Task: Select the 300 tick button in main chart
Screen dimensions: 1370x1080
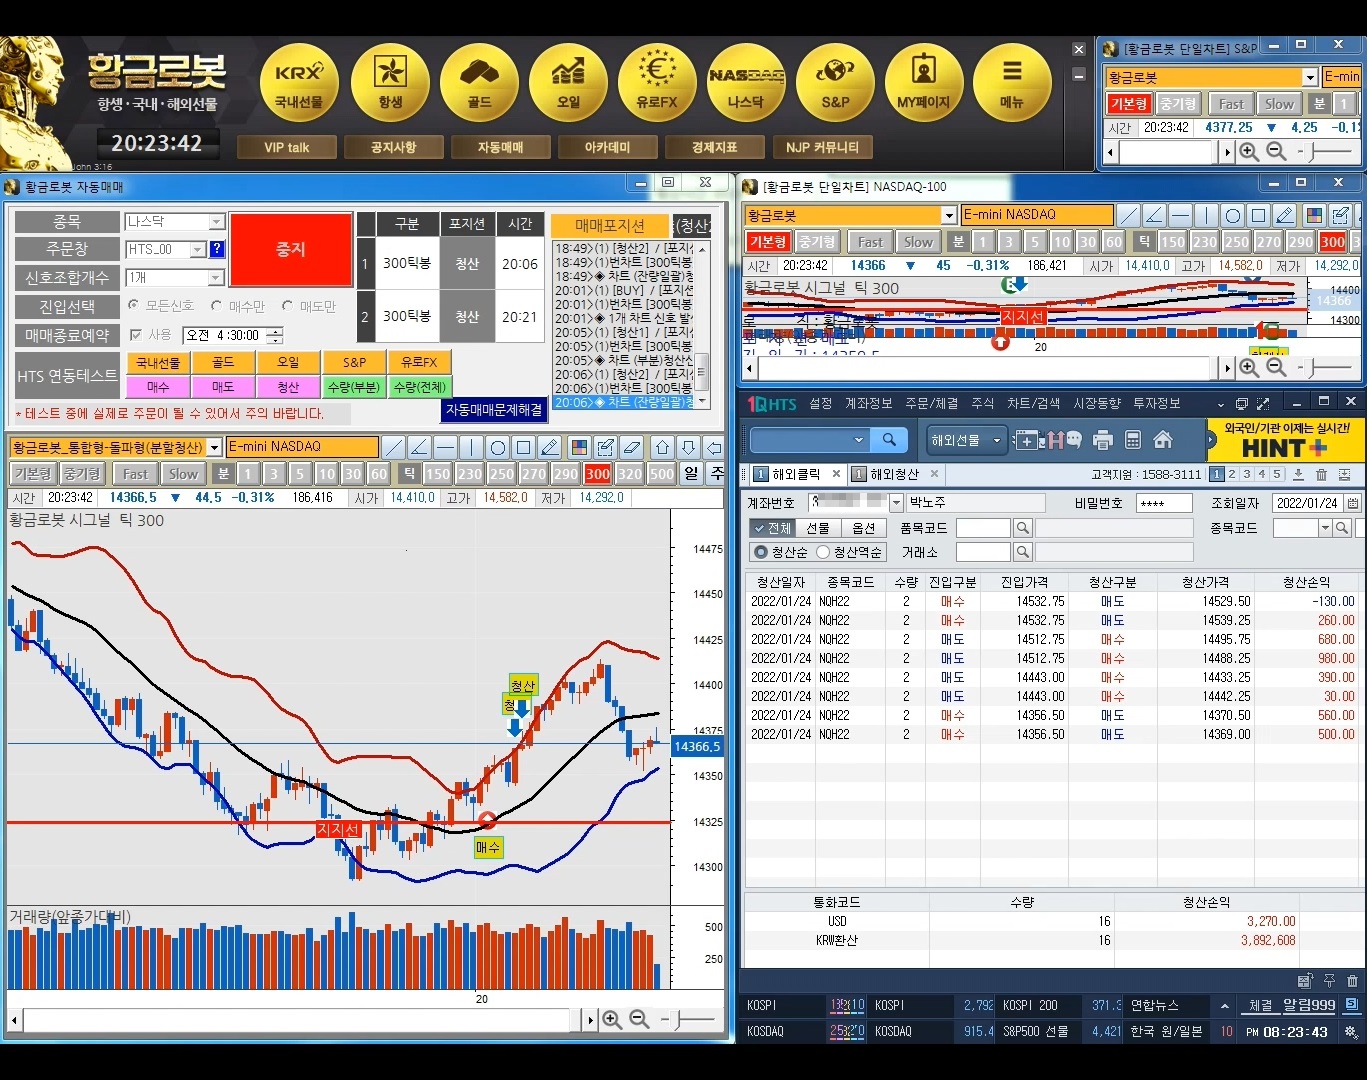Action: coord(598,474)
